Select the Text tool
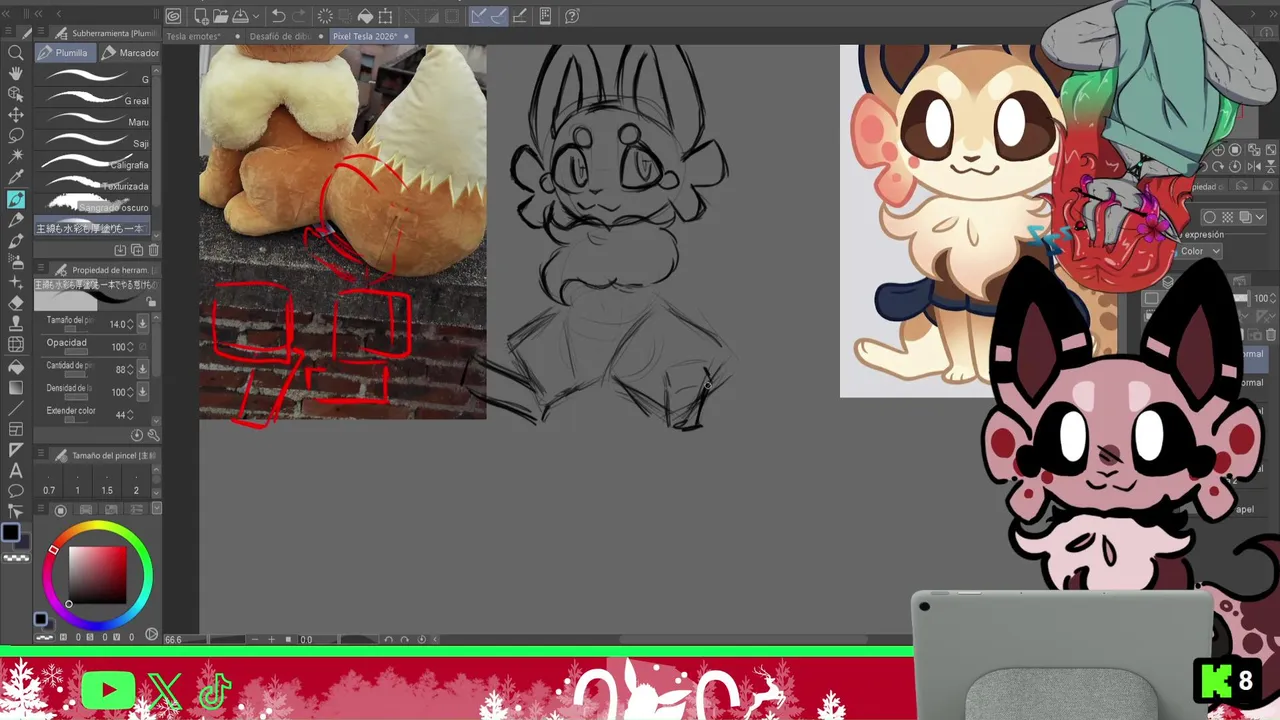The width and height of the screenshot is (1280, 720). (16, 470)
